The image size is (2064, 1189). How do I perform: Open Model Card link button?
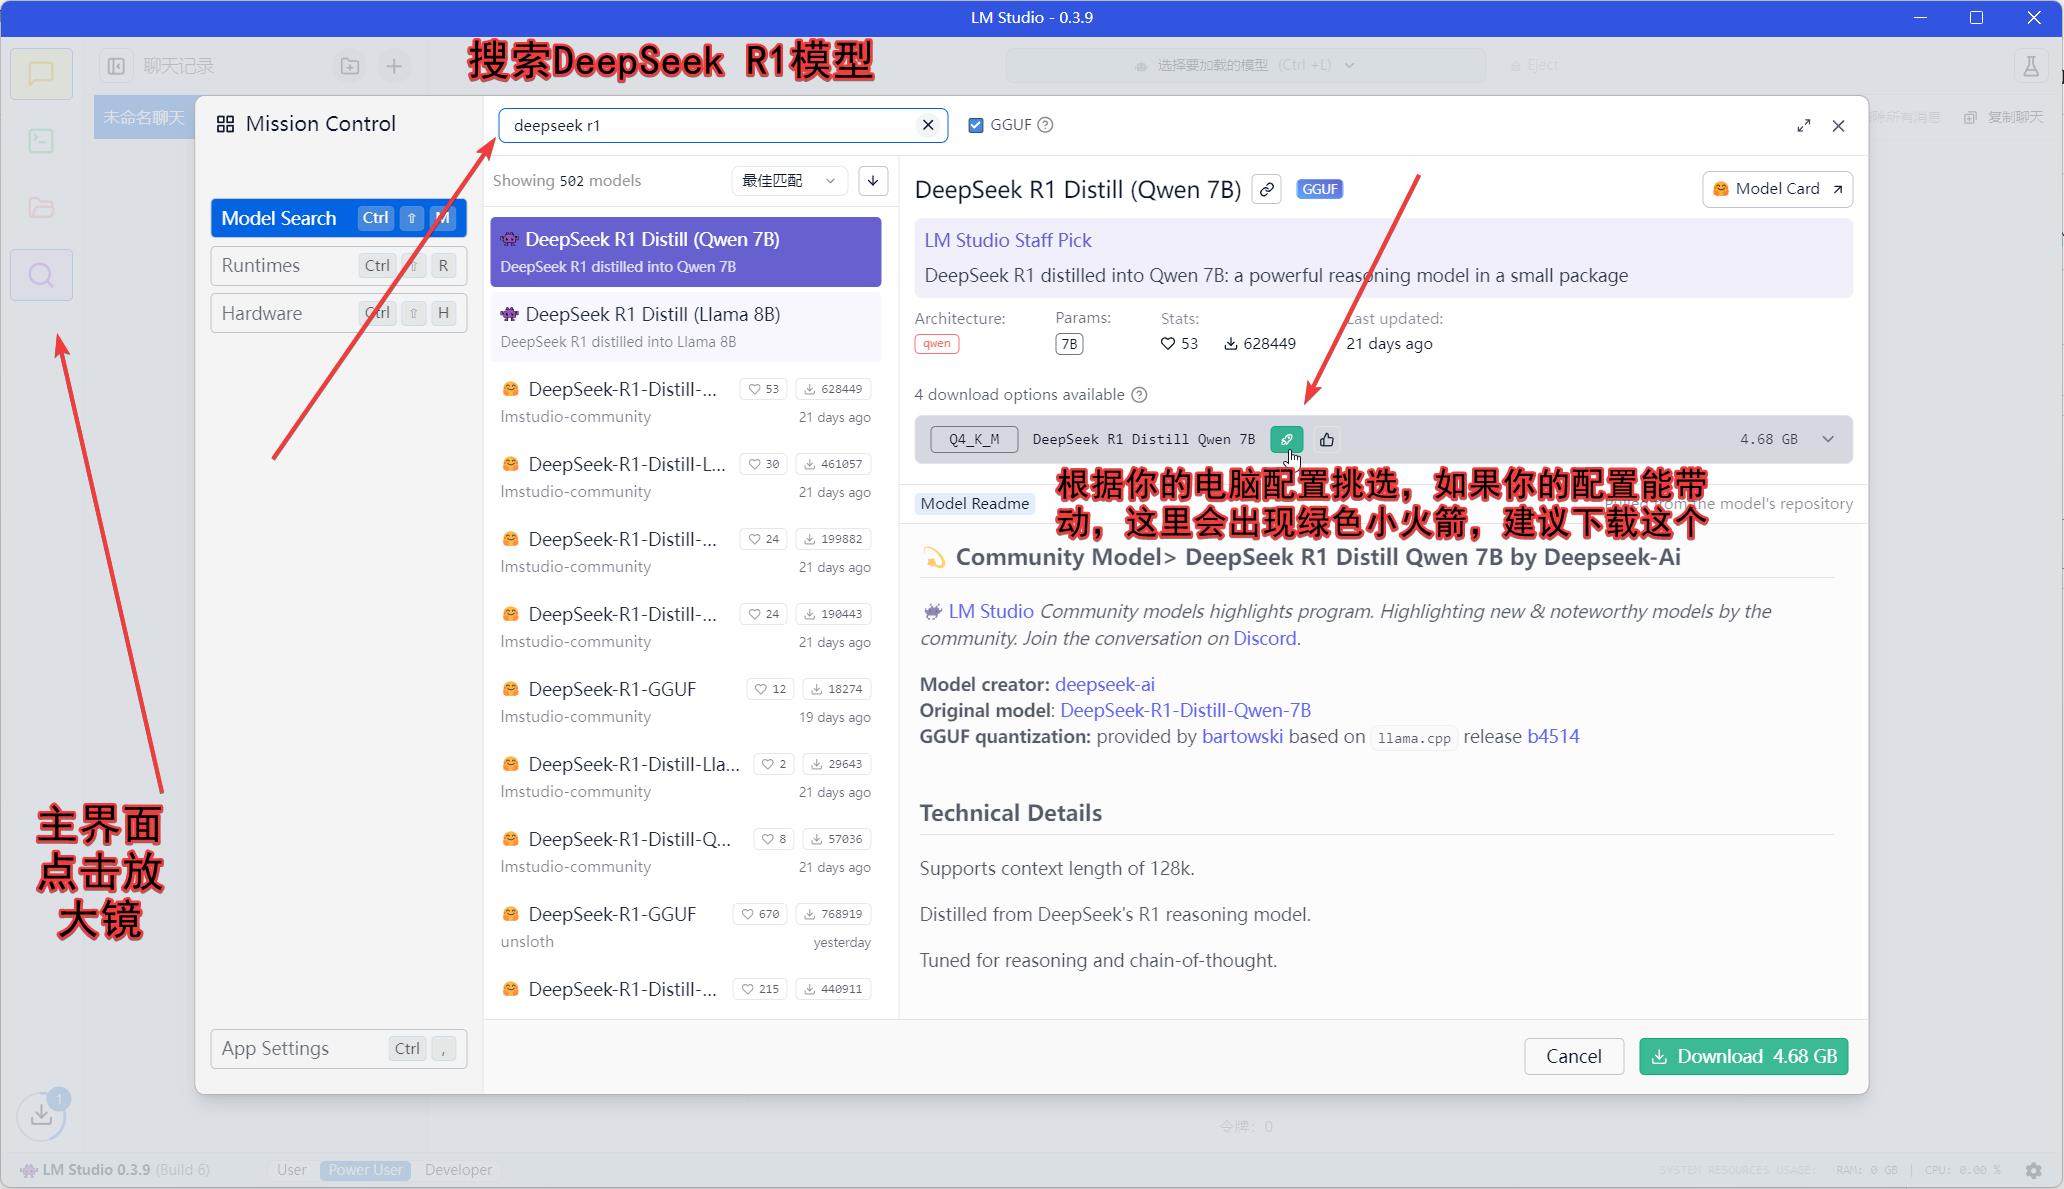1777,189
